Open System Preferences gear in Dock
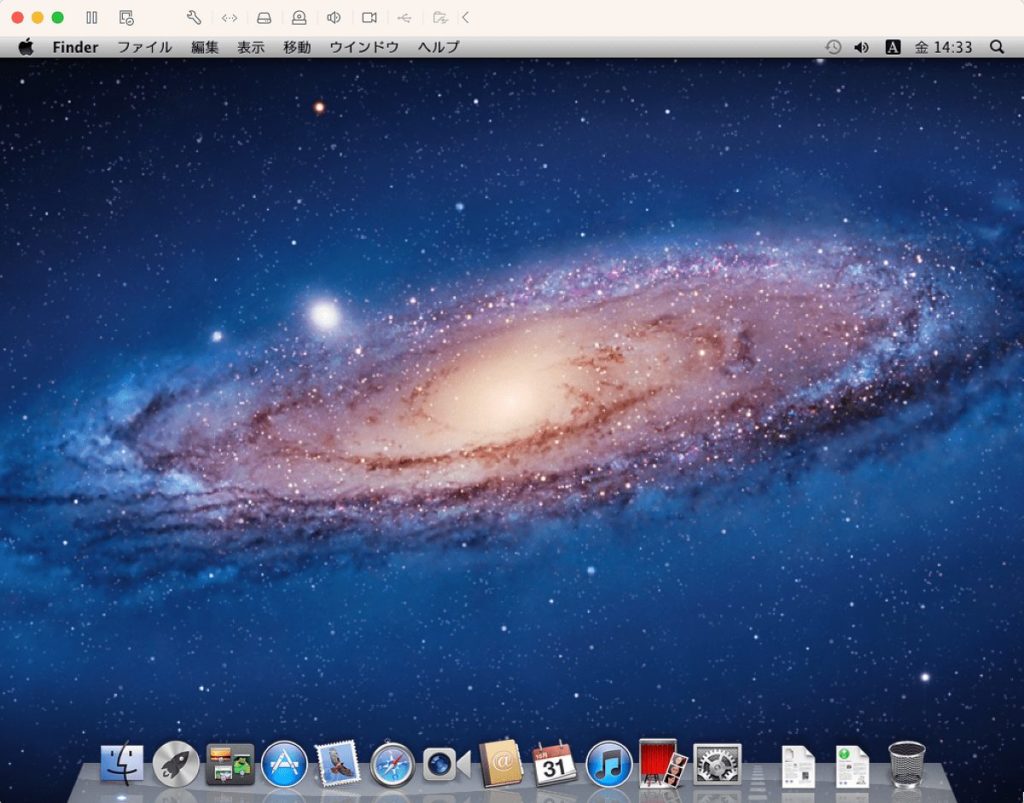The image size is (1024, 803). [717, 763]
